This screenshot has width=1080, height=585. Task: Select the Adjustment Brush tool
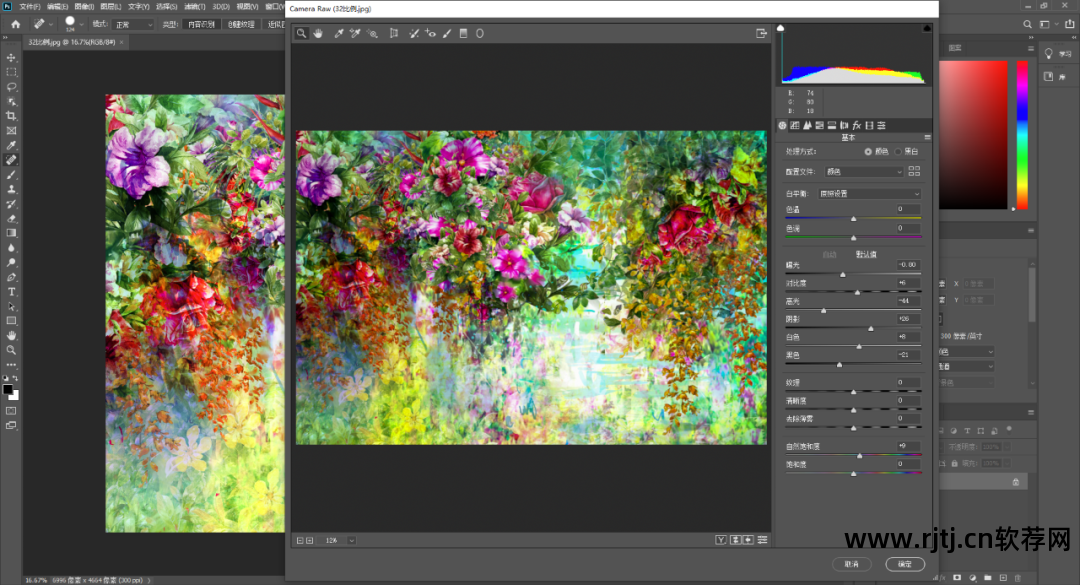[x=447, y=33]
